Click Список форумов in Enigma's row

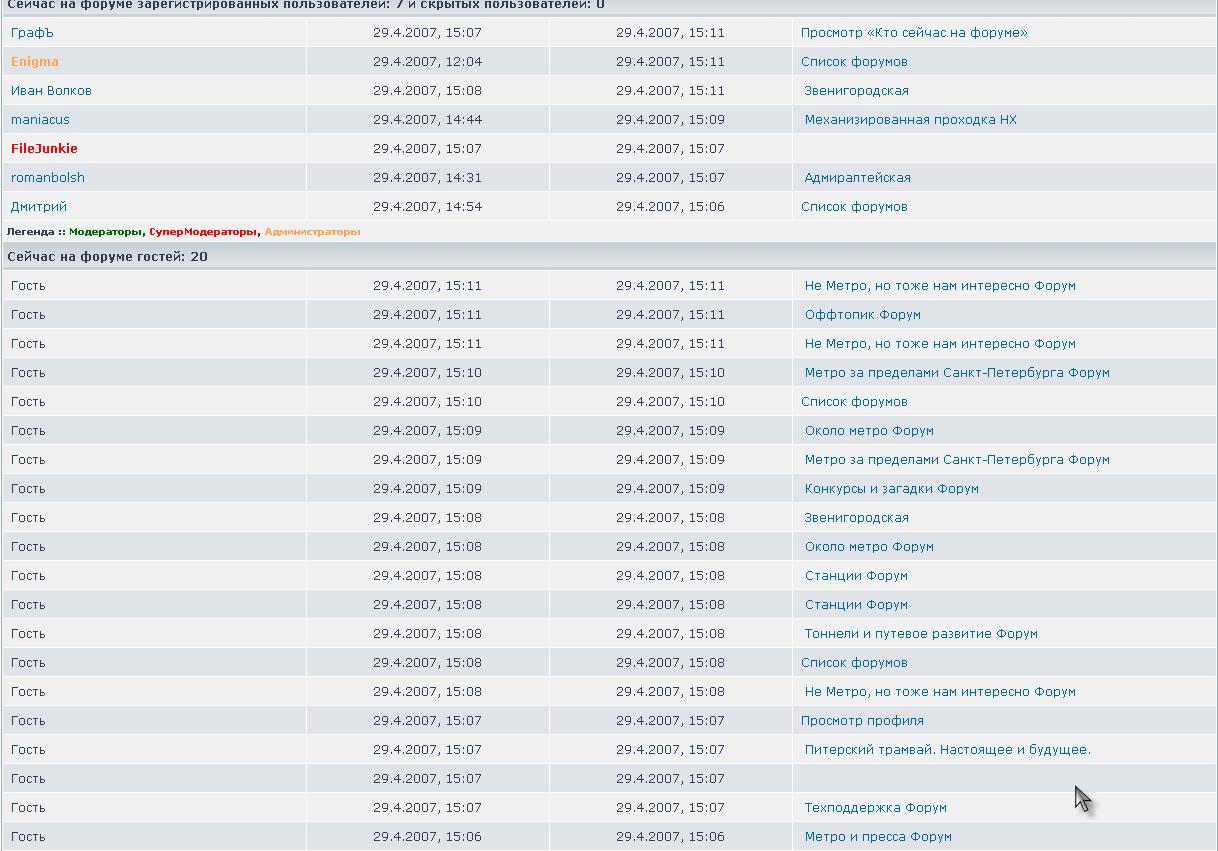854,62
